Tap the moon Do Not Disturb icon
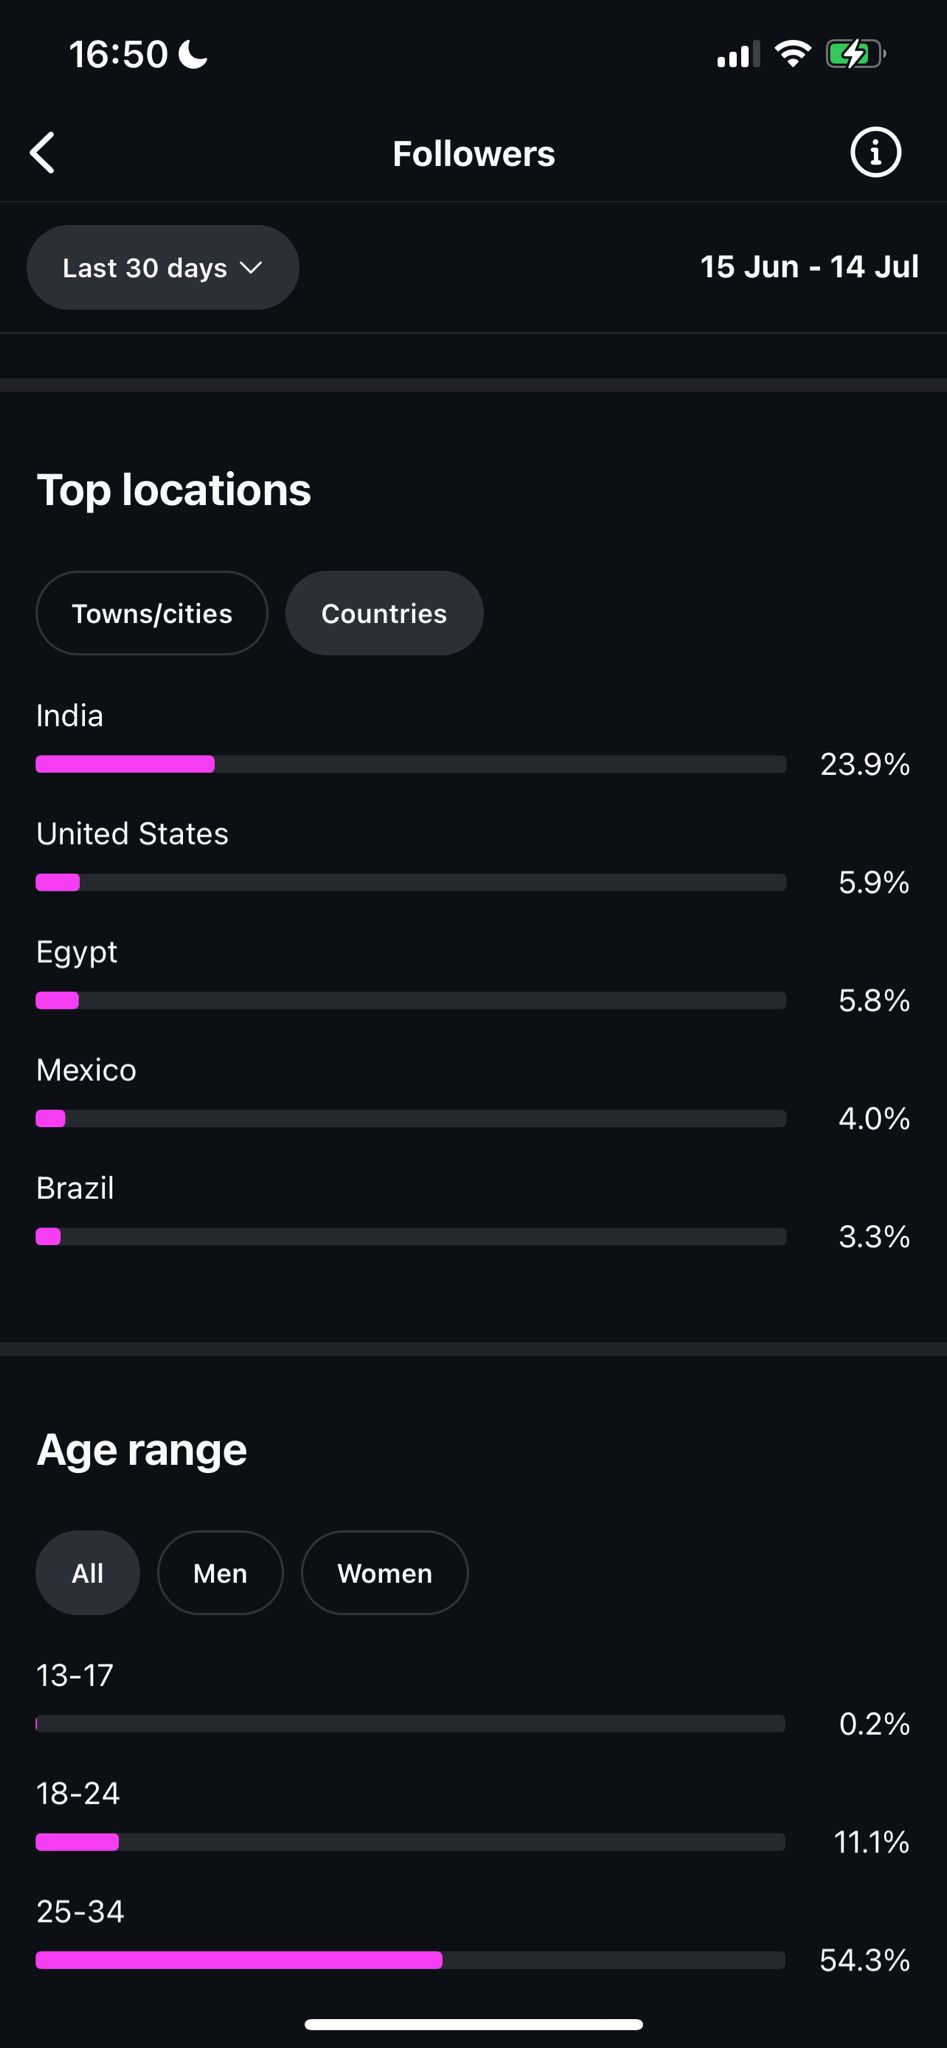This screenshot has width=947, height=2048. tap(193, 54)
